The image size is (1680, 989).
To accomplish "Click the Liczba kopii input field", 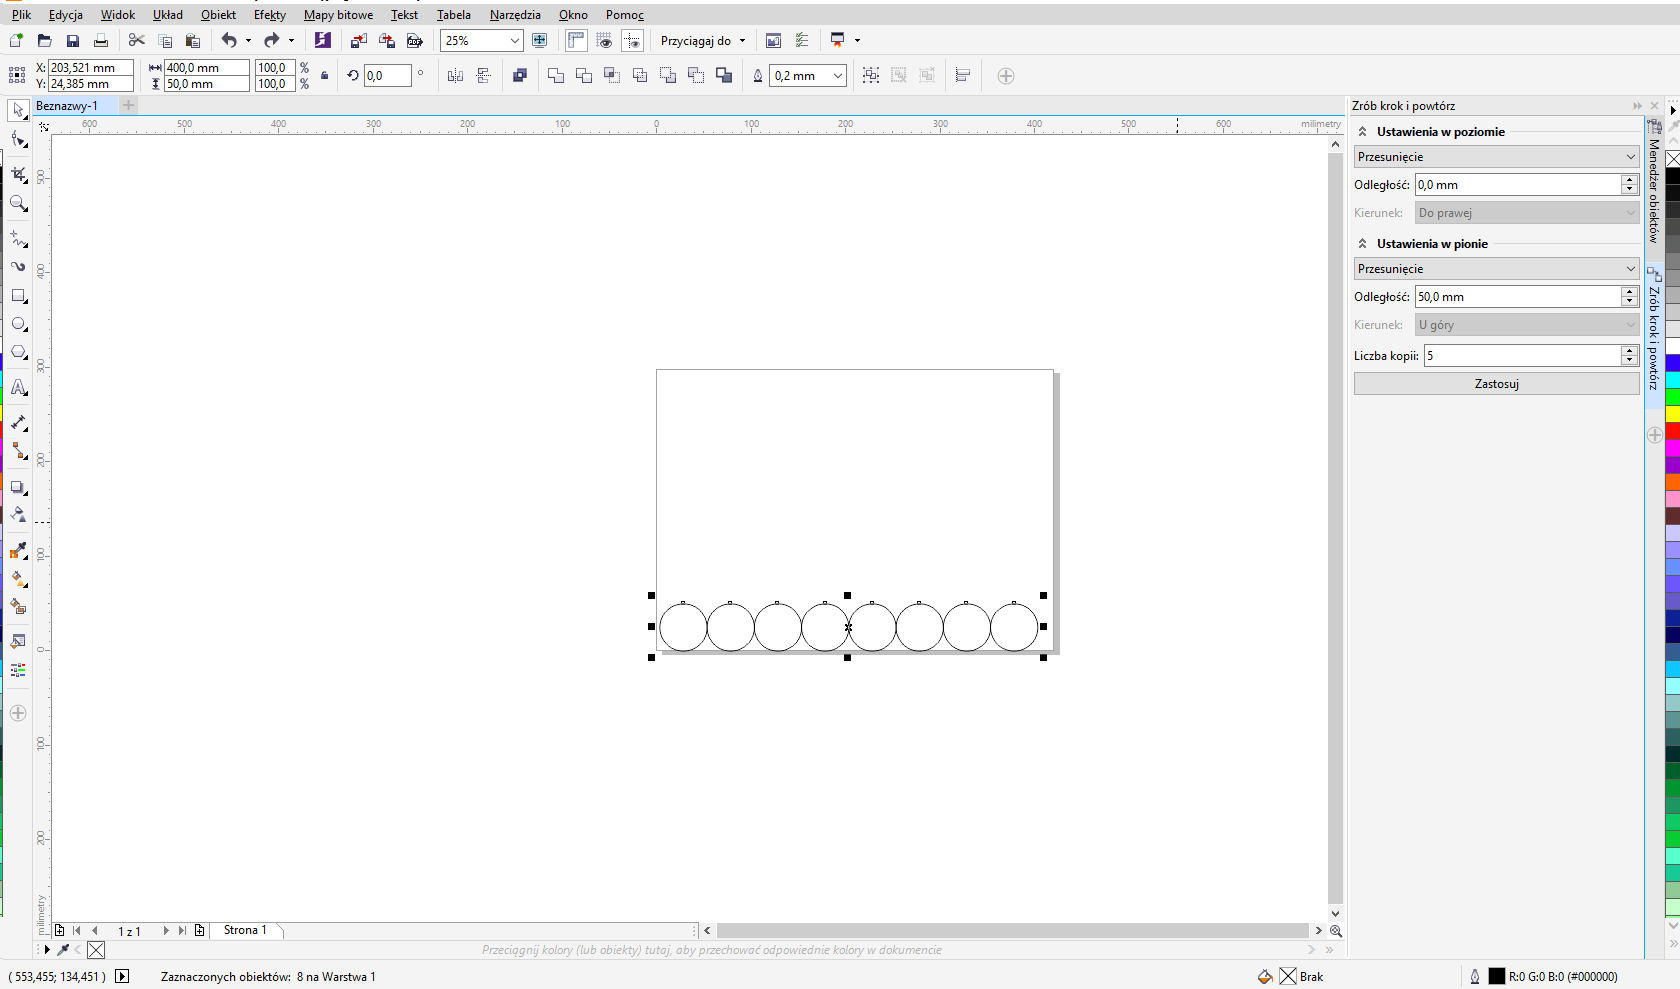I will (1521, 356).
